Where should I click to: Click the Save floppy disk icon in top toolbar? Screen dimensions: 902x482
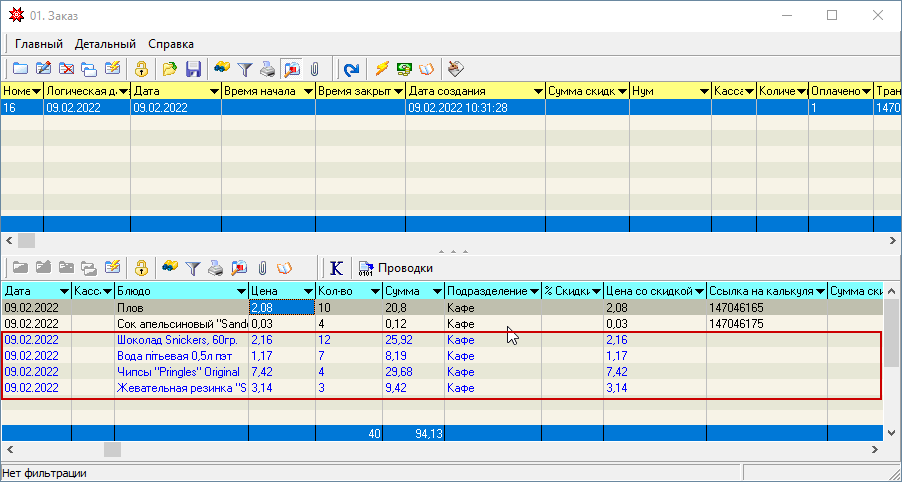point(194,69)
